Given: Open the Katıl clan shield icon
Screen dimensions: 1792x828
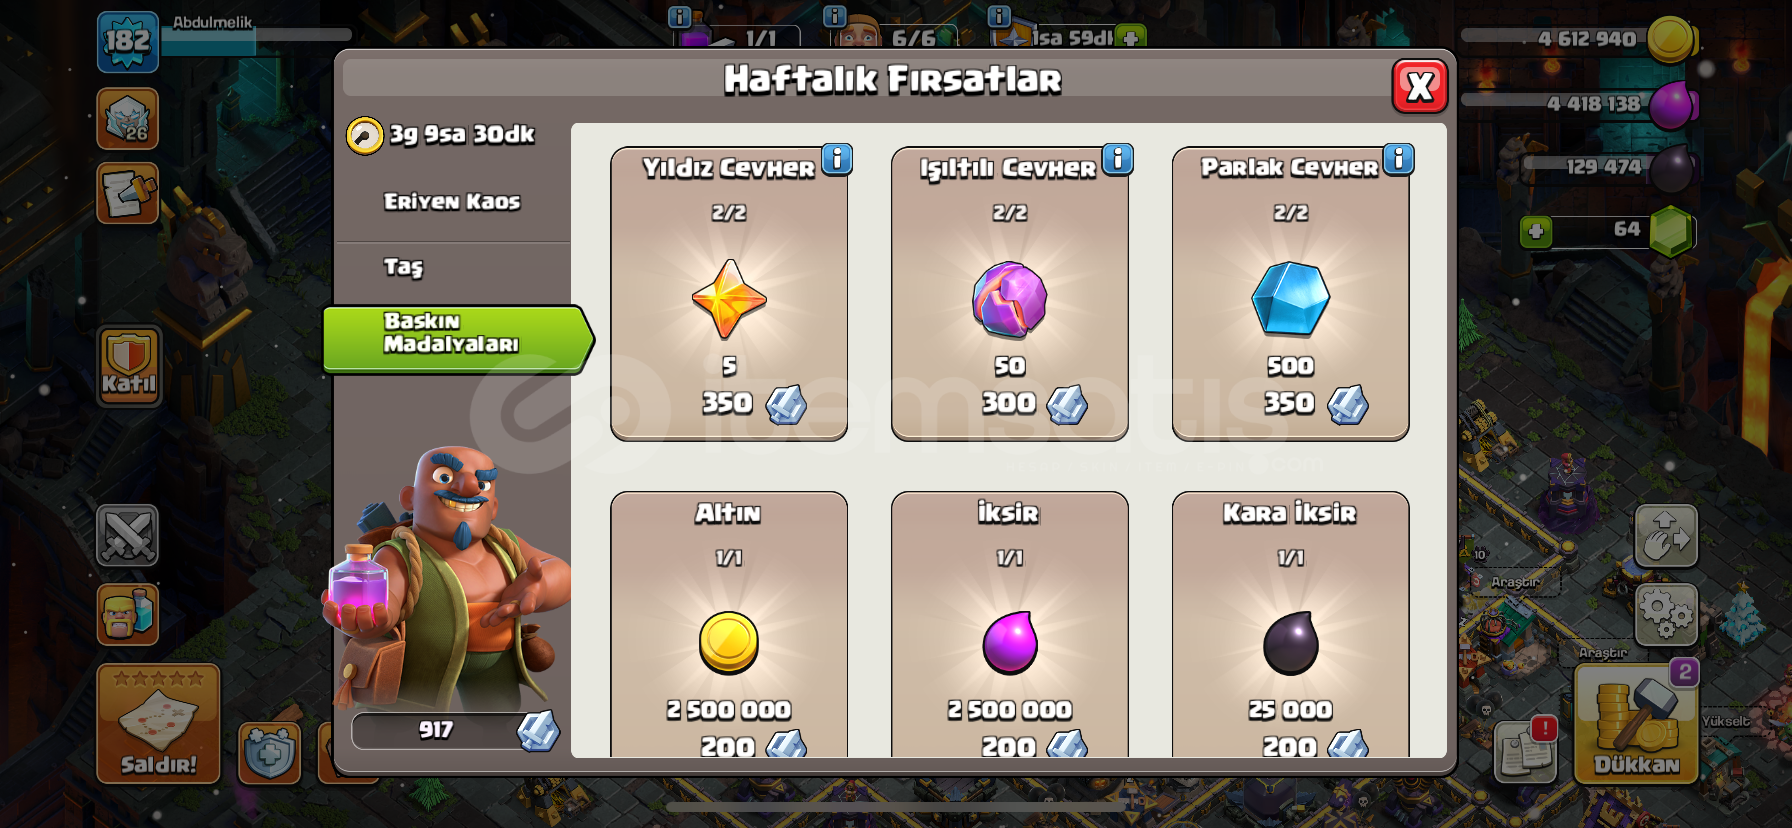Looking at the screenshot, I should pyautogui.click(x=129, y=366).
